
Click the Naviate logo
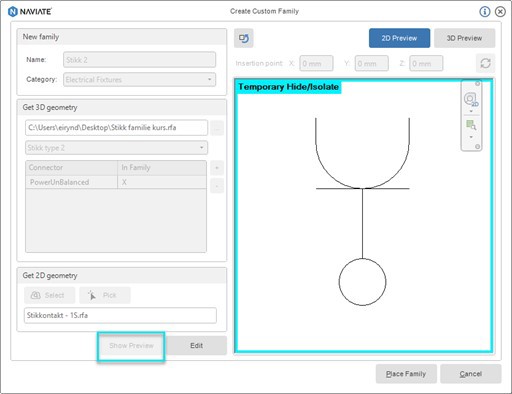[x=30, y=12]
